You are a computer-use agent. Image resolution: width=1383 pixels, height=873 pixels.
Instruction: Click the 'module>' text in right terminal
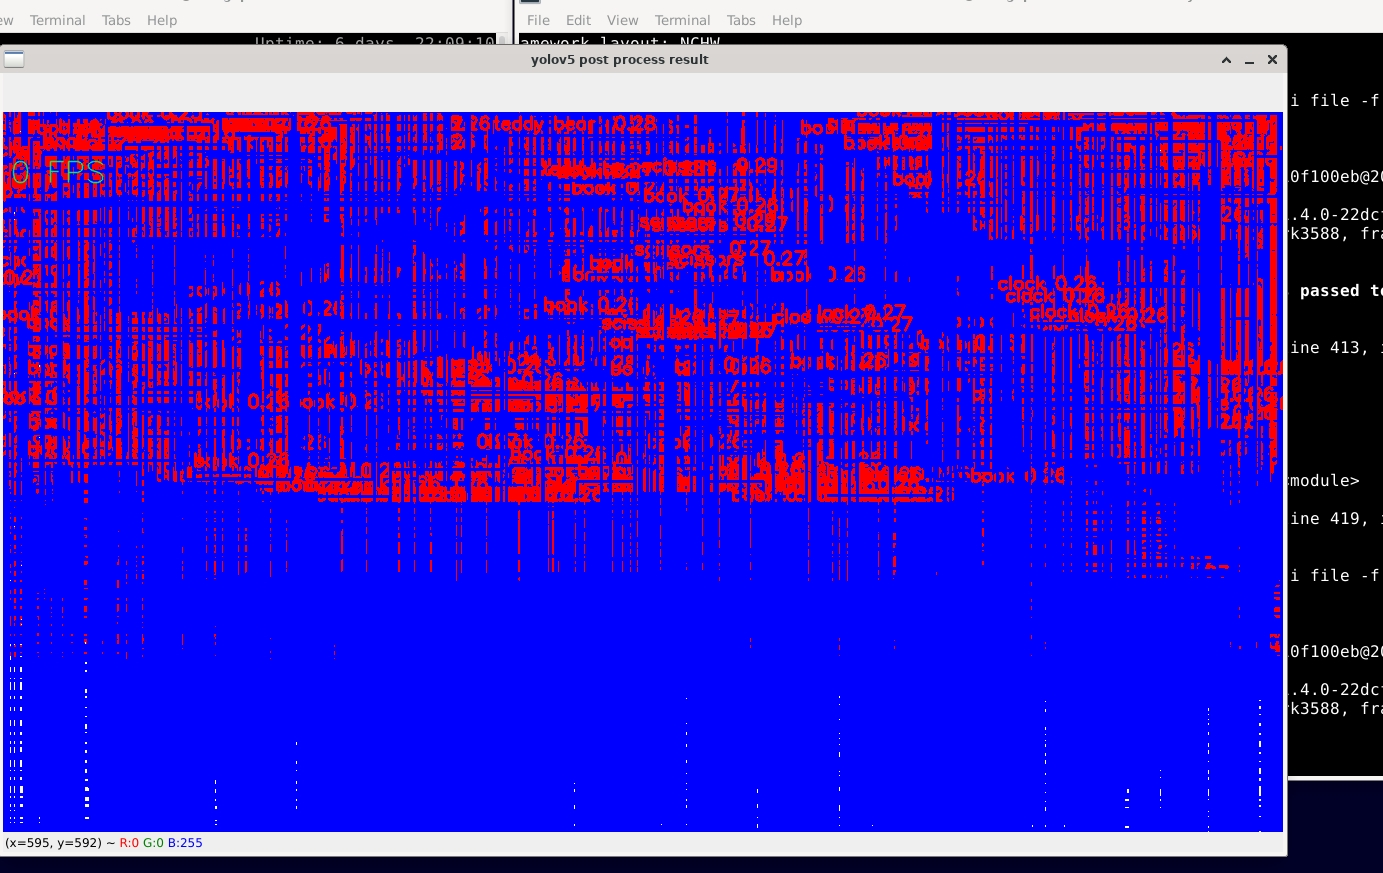1325,481
